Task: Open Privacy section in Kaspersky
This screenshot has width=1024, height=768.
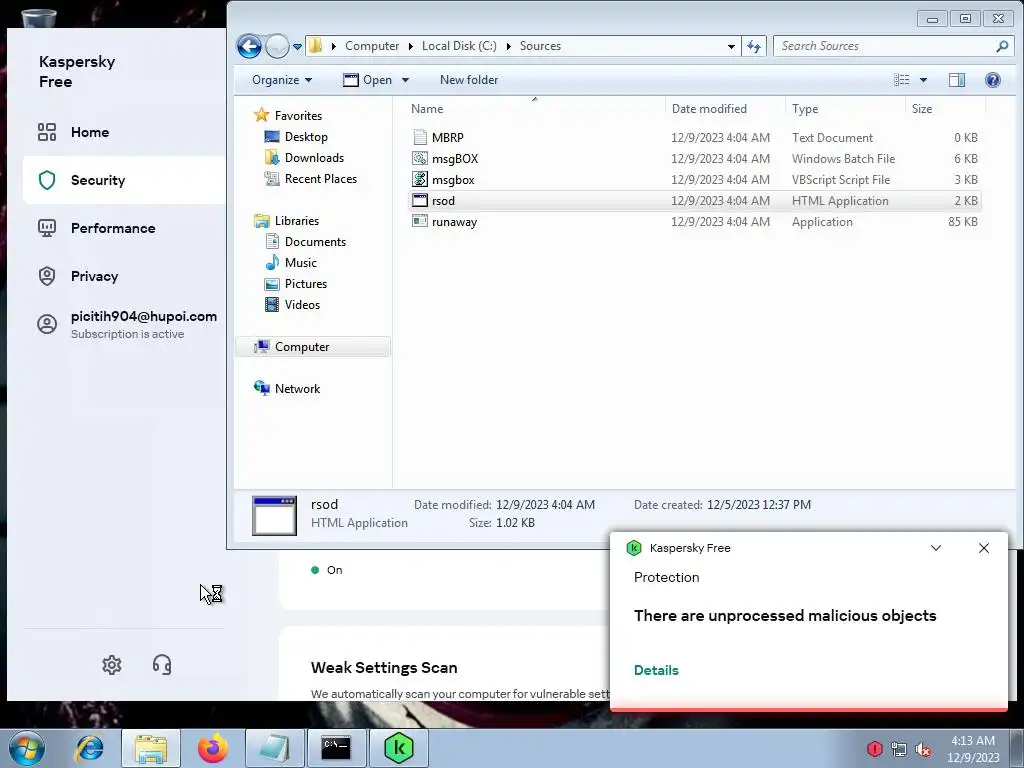Action: pos(94,276)
